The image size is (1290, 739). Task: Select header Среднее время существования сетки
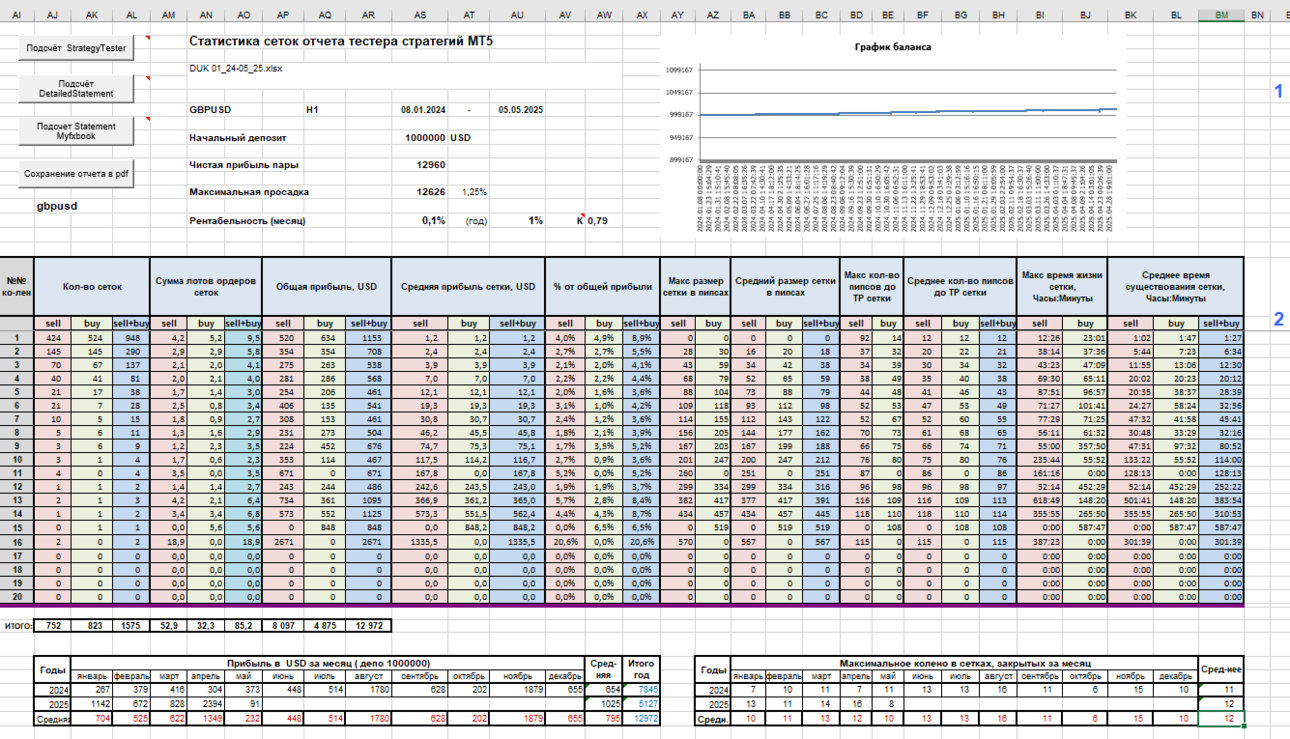click(x=1176, y=286)
